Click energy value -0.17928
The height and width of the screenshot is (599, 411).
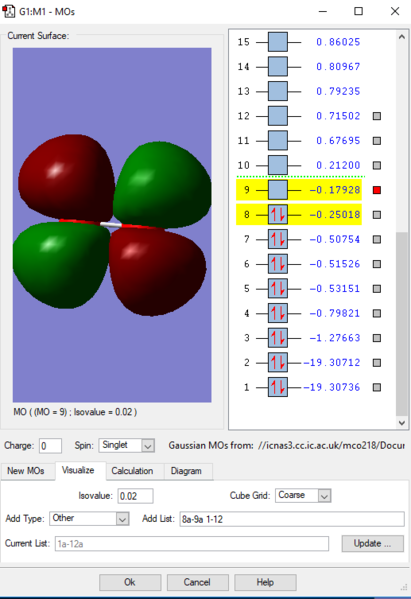click(x=335, y=190)
